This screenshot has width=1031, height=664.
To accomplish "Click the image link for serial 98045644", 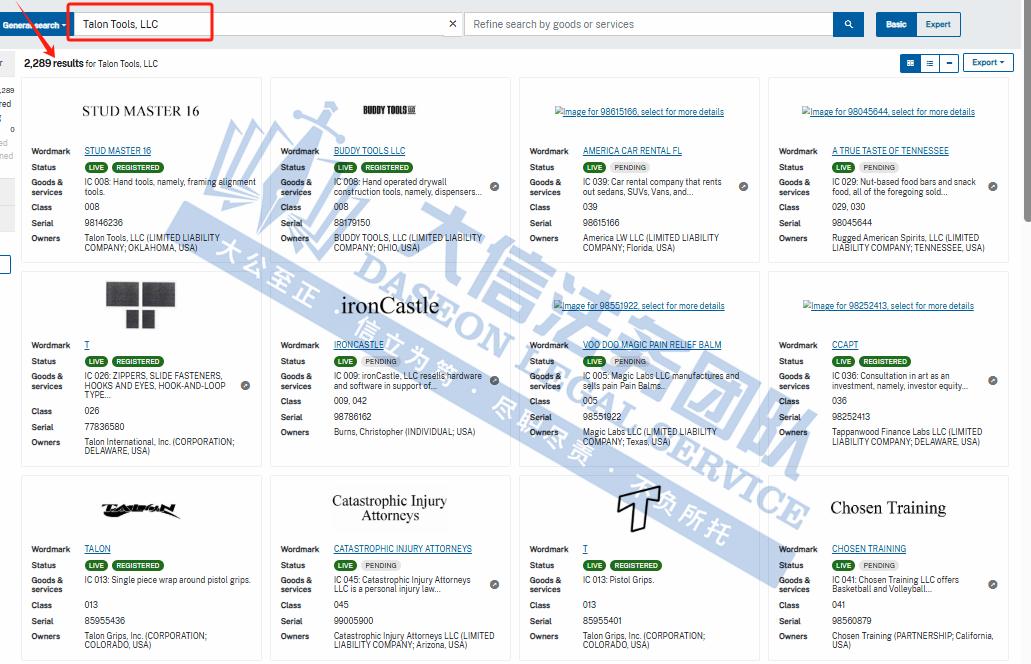I will (888, 112).
